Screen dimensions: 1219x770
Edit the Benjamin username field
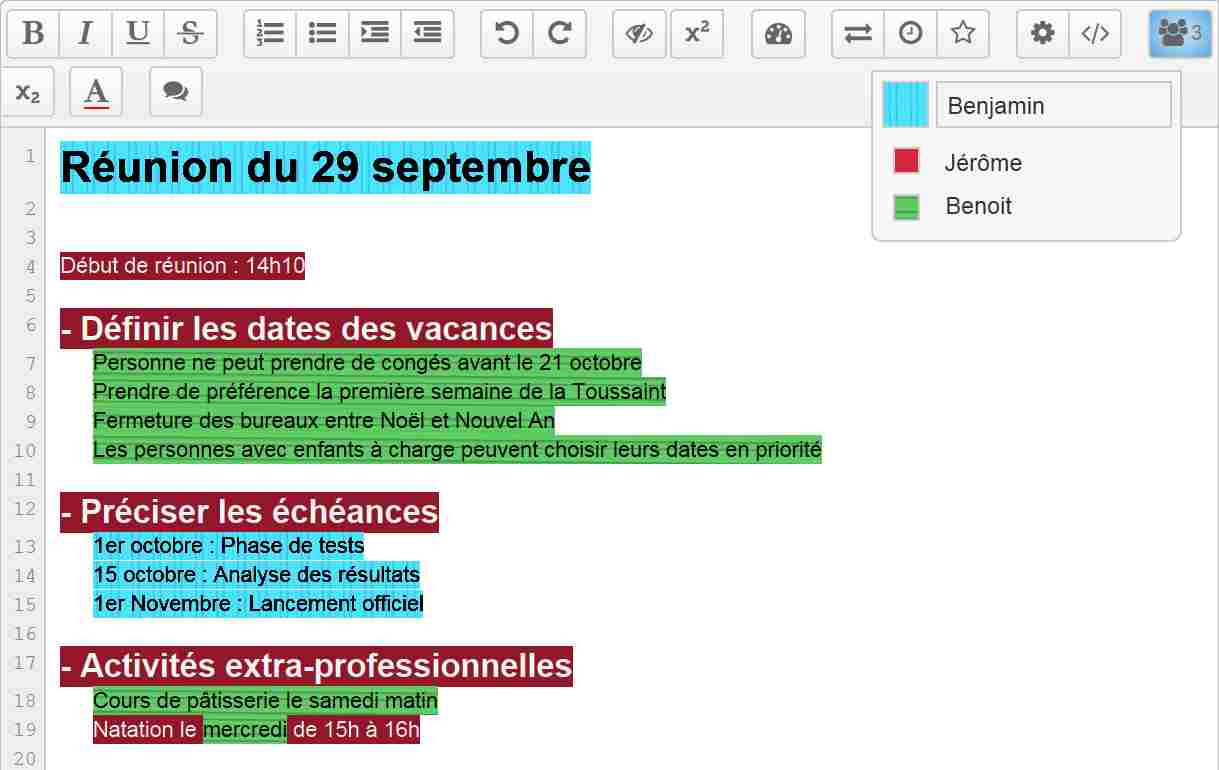click(1053, 105)
